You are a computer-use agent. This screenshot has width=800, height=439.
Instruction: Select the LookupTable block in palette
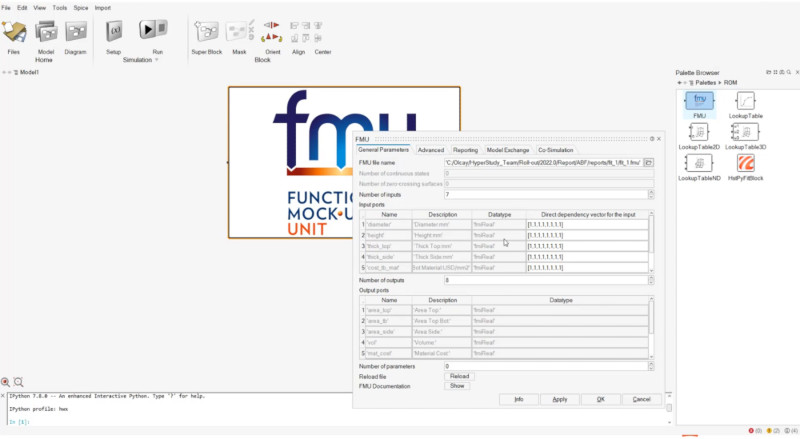(745, 102)
